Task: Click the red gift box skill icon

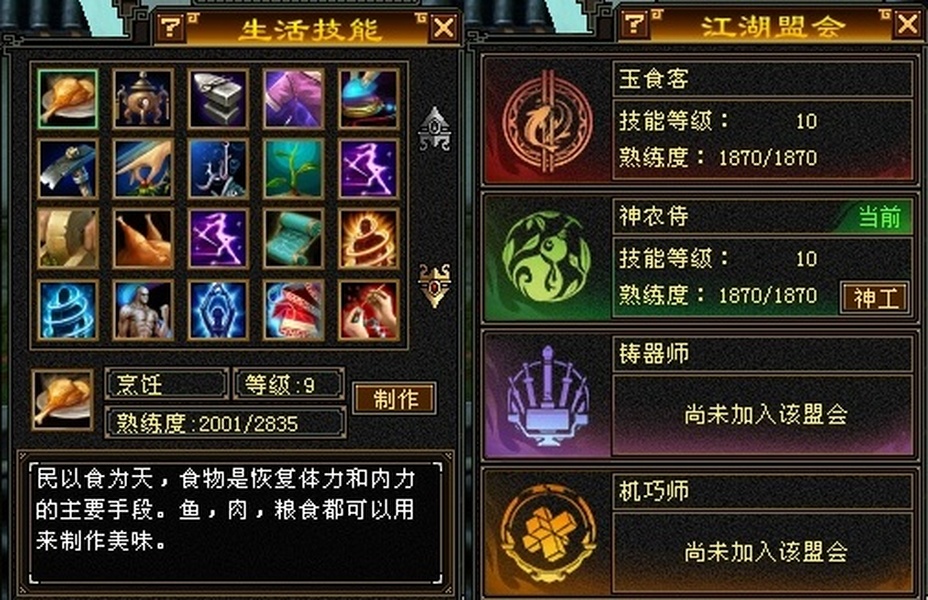Action: tap(293, 310)
